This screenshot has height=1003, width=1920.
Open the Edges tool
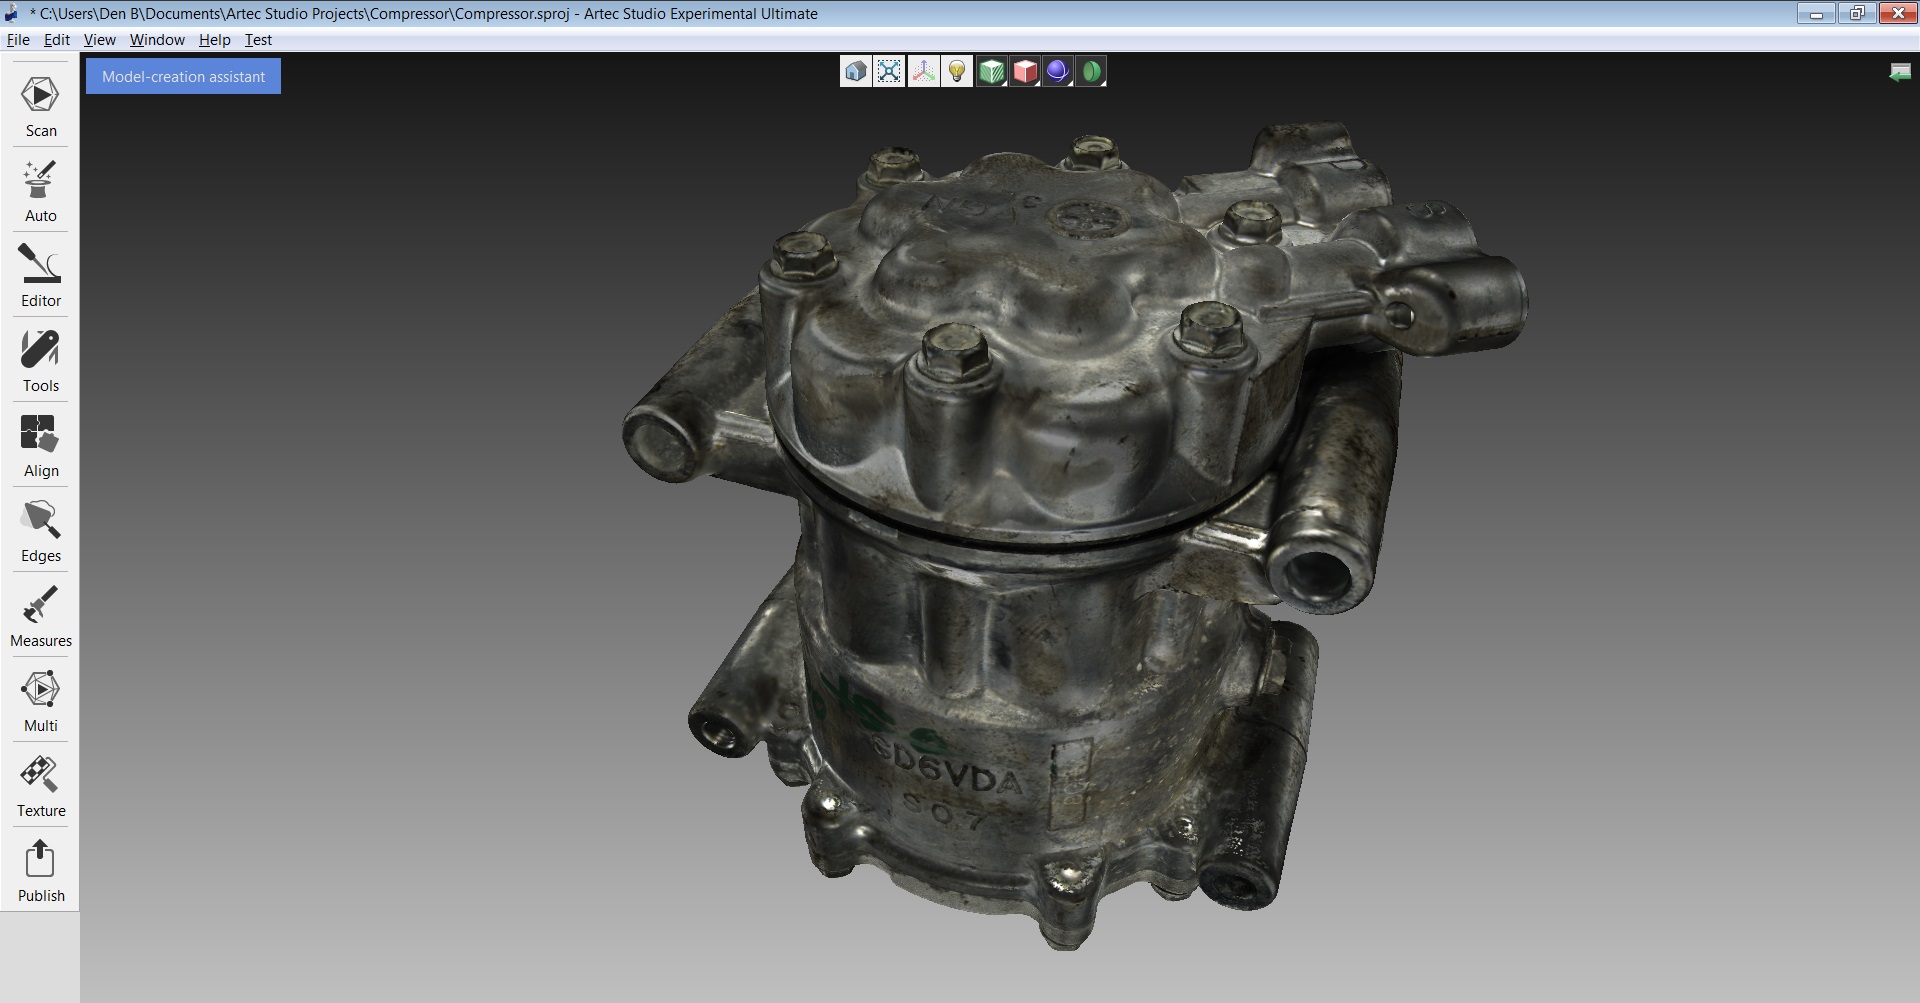[40, 531]
